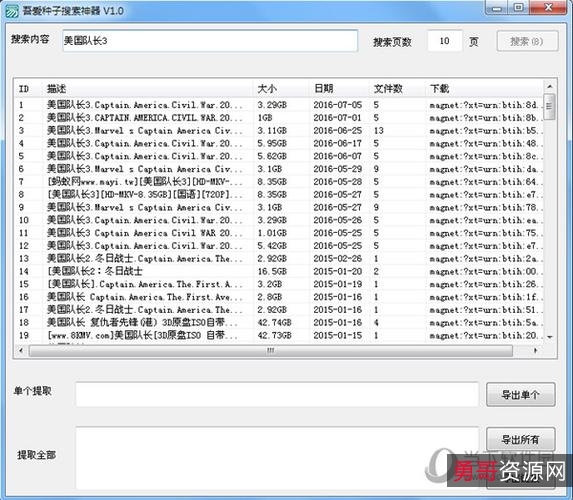Image resolution: width=573 pixels, height=500 pixels.
Task: Click the horizontal scrollbar right arrow
Action: [x=535, y=351]
